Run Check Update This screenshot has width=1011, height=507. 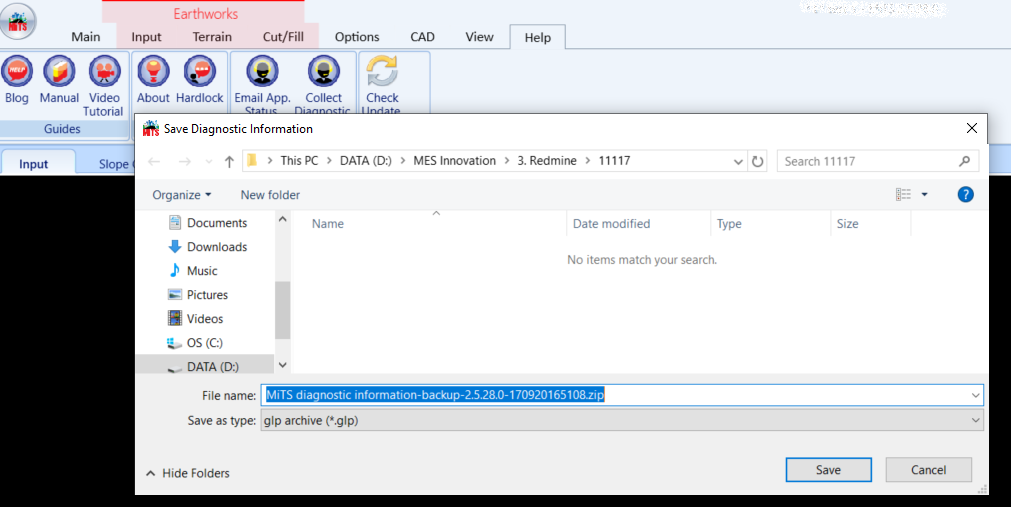(382, 84)
